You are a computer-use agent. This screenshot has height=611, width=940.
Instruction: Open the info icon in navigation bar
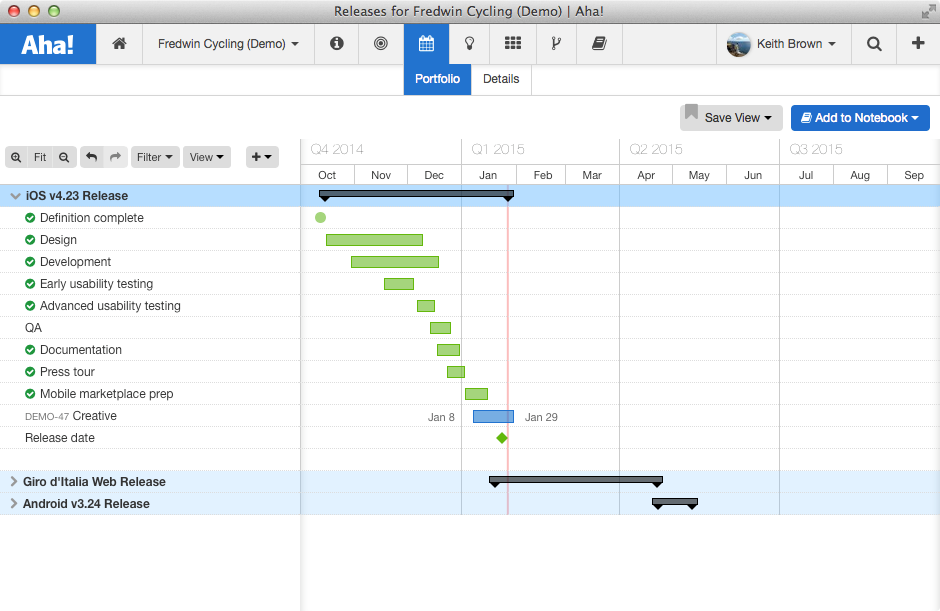coord(336,43)
